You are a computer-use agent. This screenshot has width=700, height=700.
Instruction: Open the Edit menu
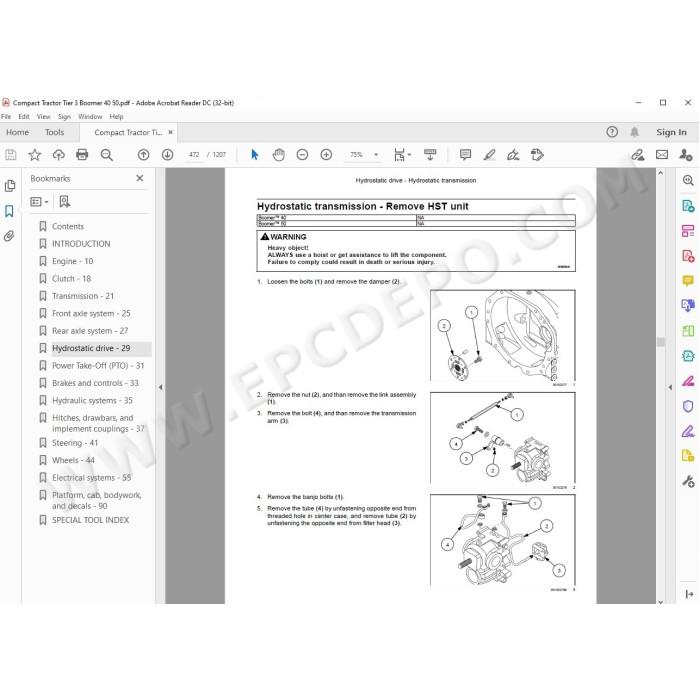coord(24,117)
